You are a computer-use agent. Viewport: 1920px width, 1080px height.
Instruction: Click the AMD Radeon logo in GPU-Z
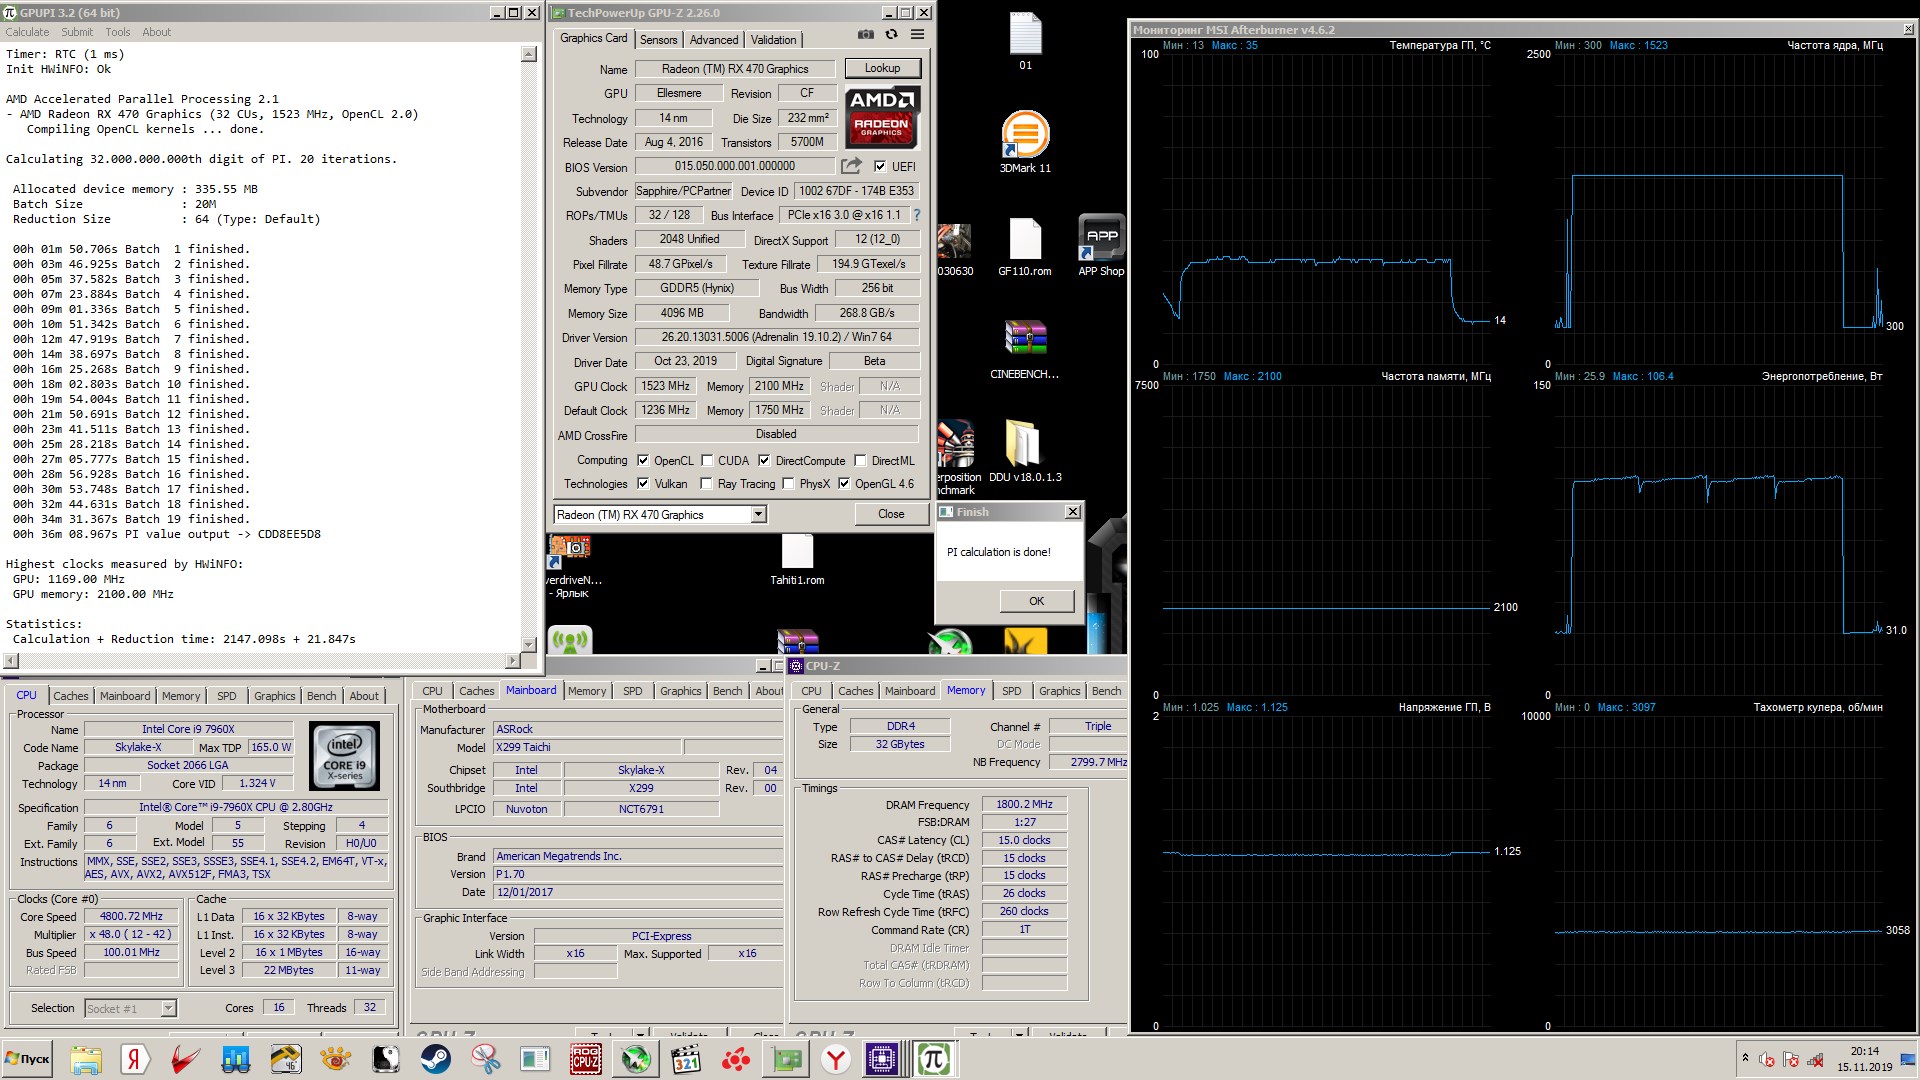[882, 117]
